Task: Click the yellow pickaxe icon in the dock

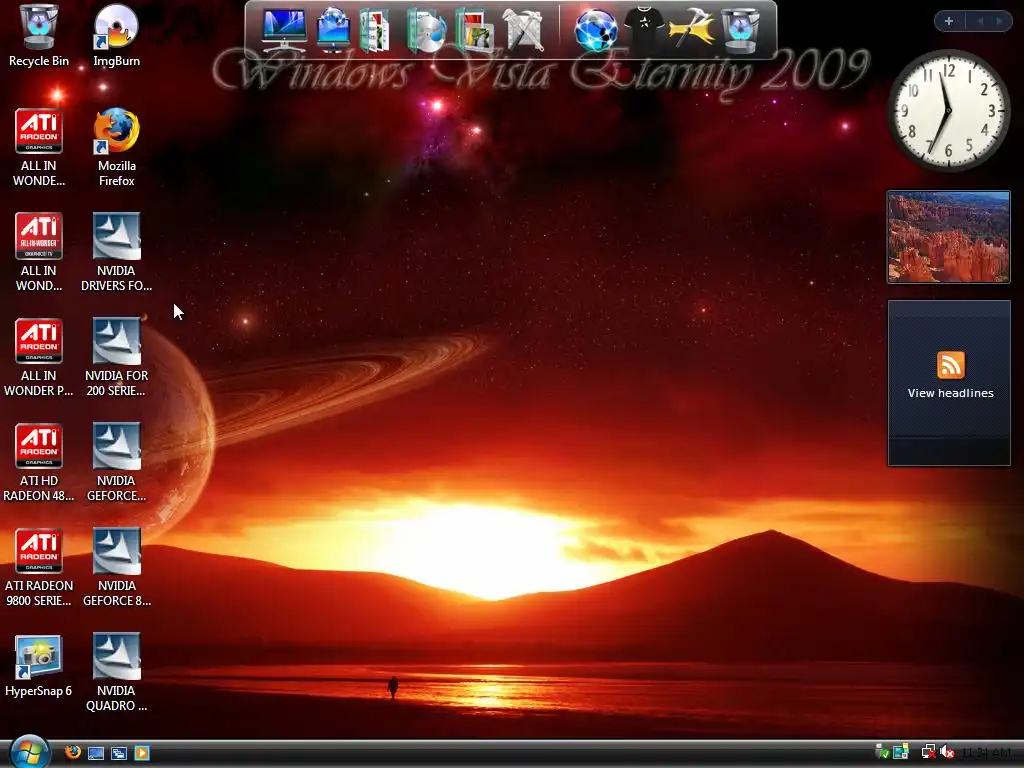Action: point(692,30)
